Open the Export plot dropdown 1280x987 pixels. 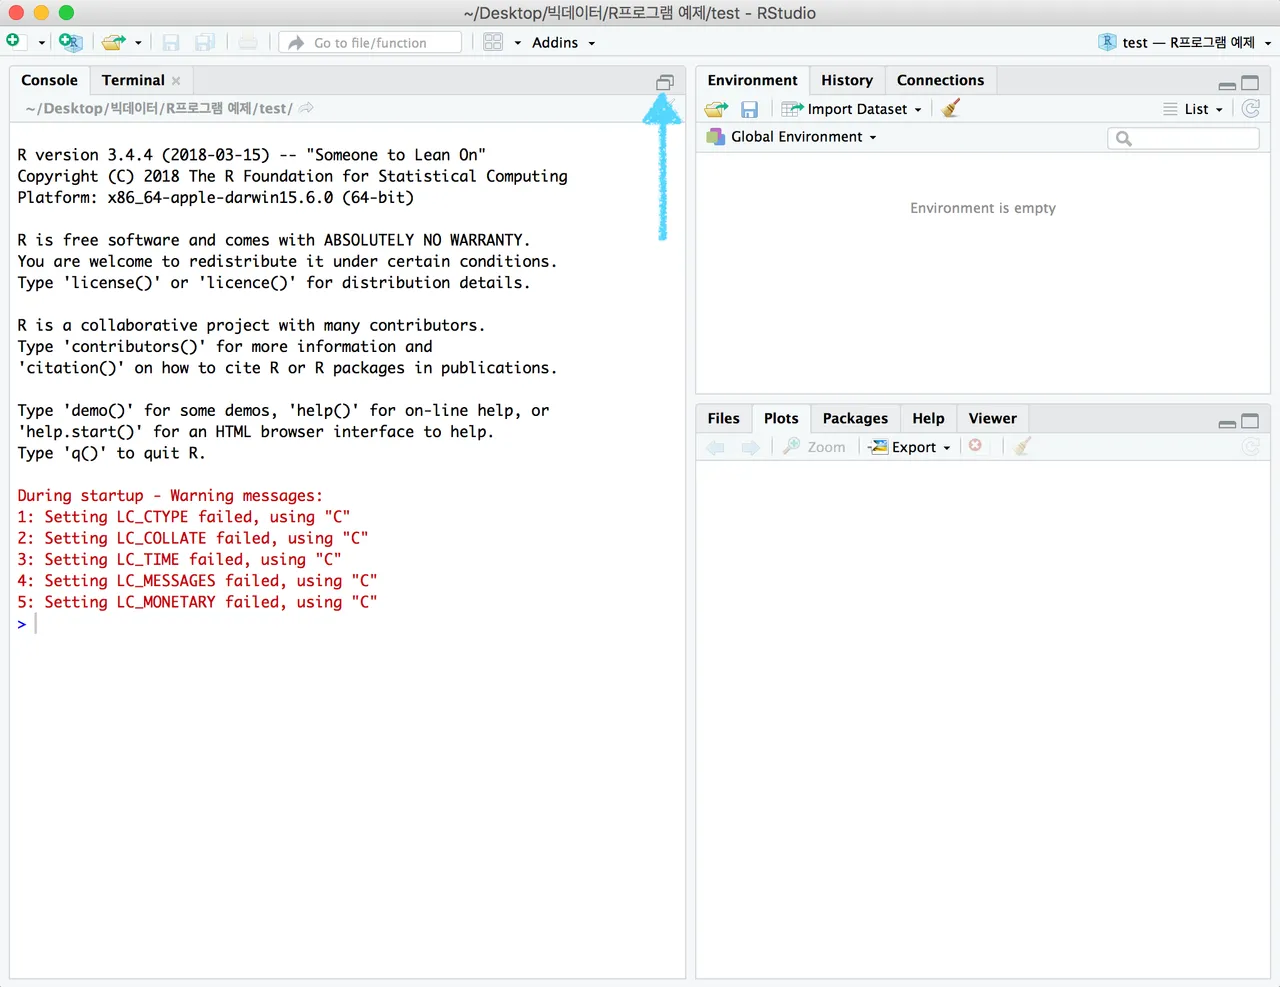909,447
